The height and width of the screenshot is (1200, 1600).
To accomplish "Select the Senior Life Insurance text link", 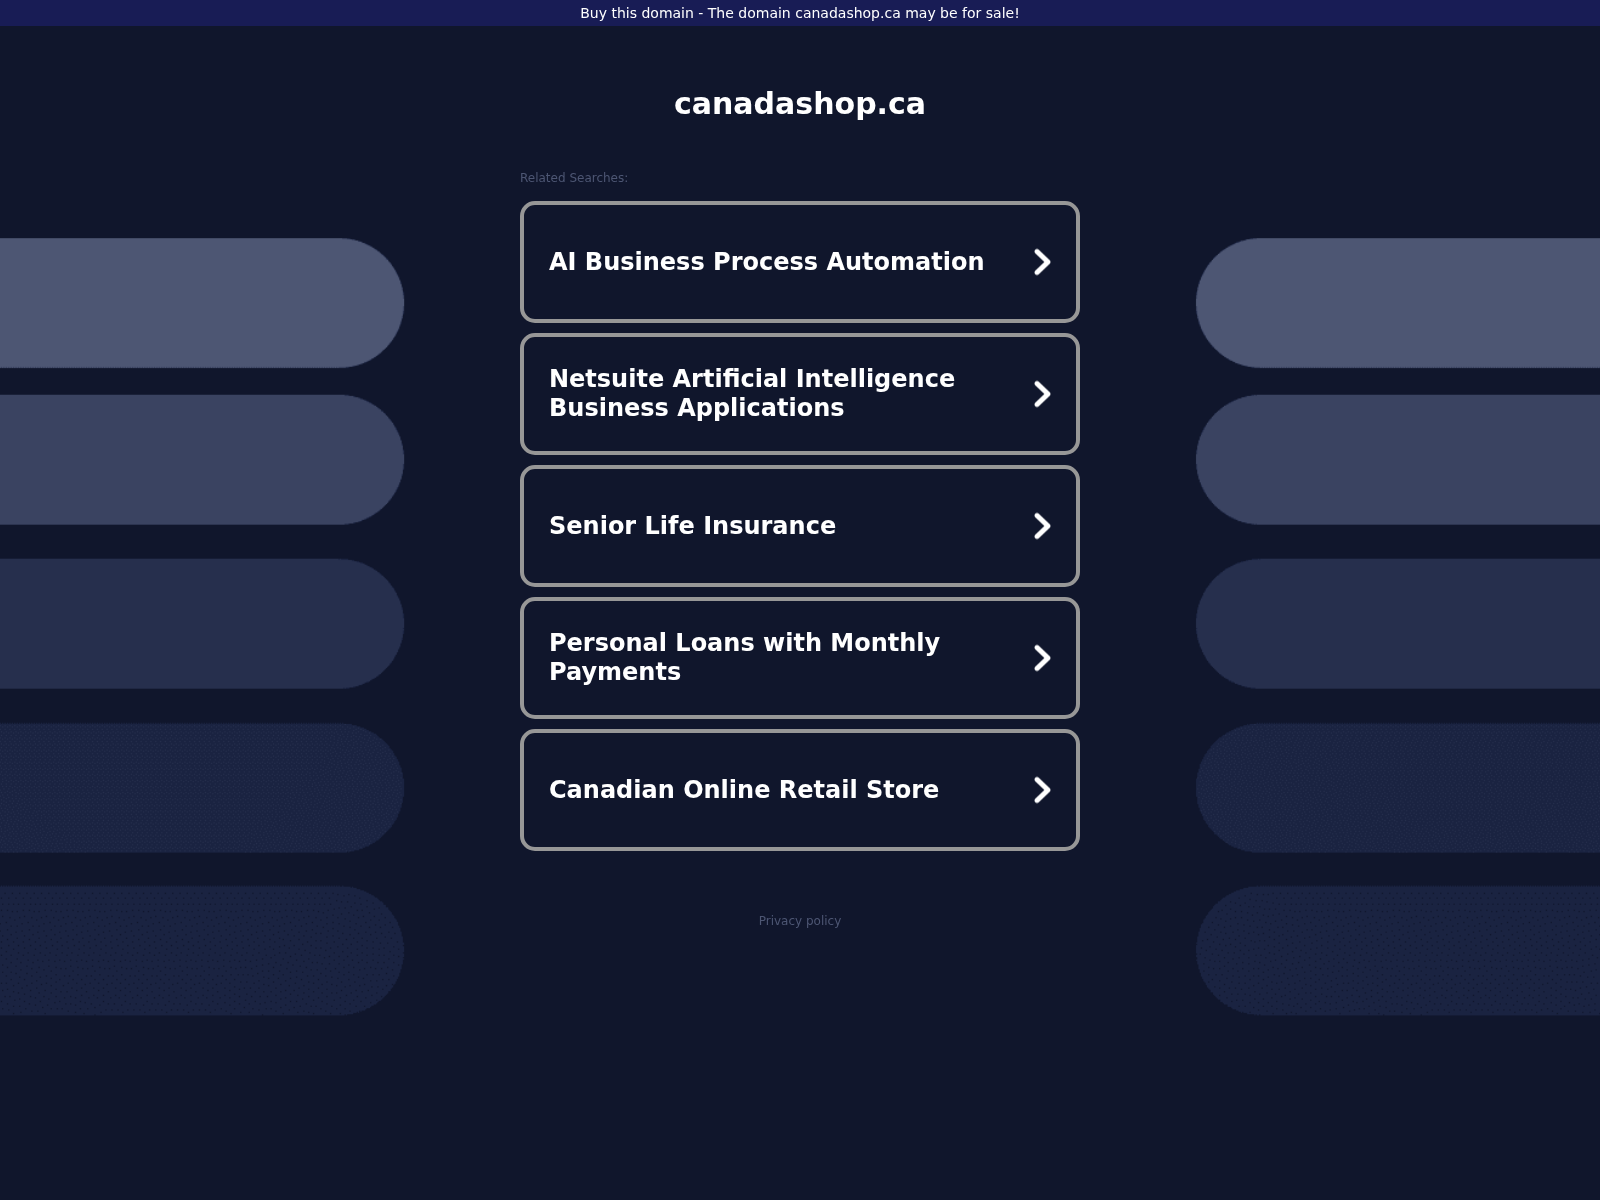I will [x=692, y=526].
